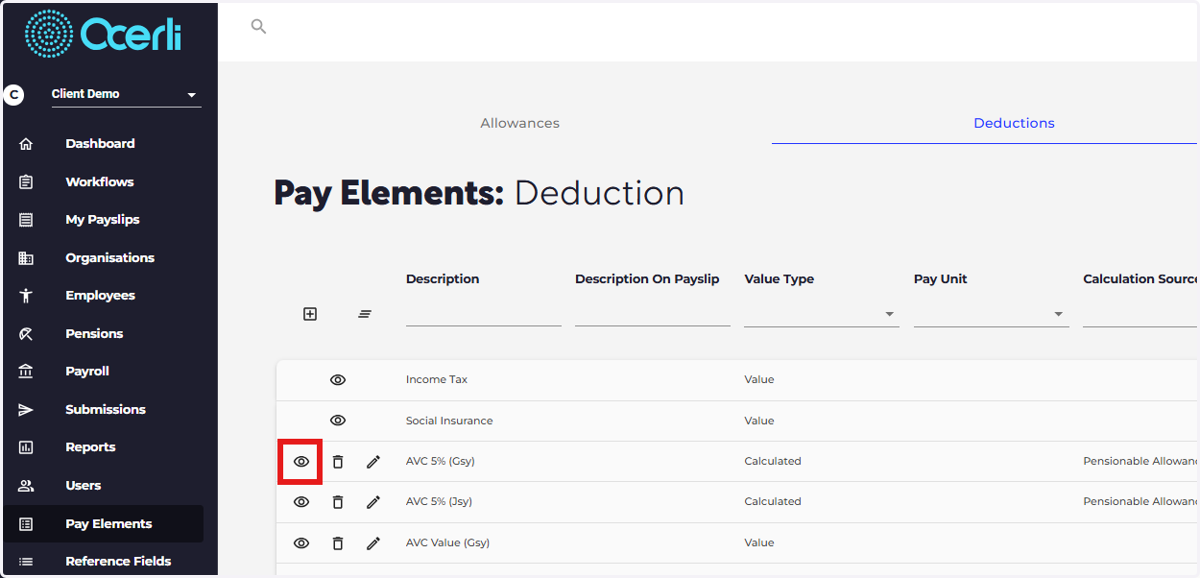Click the Pay Unit column header
This screenshot has width=1200, height=578.
pos(940,279)
